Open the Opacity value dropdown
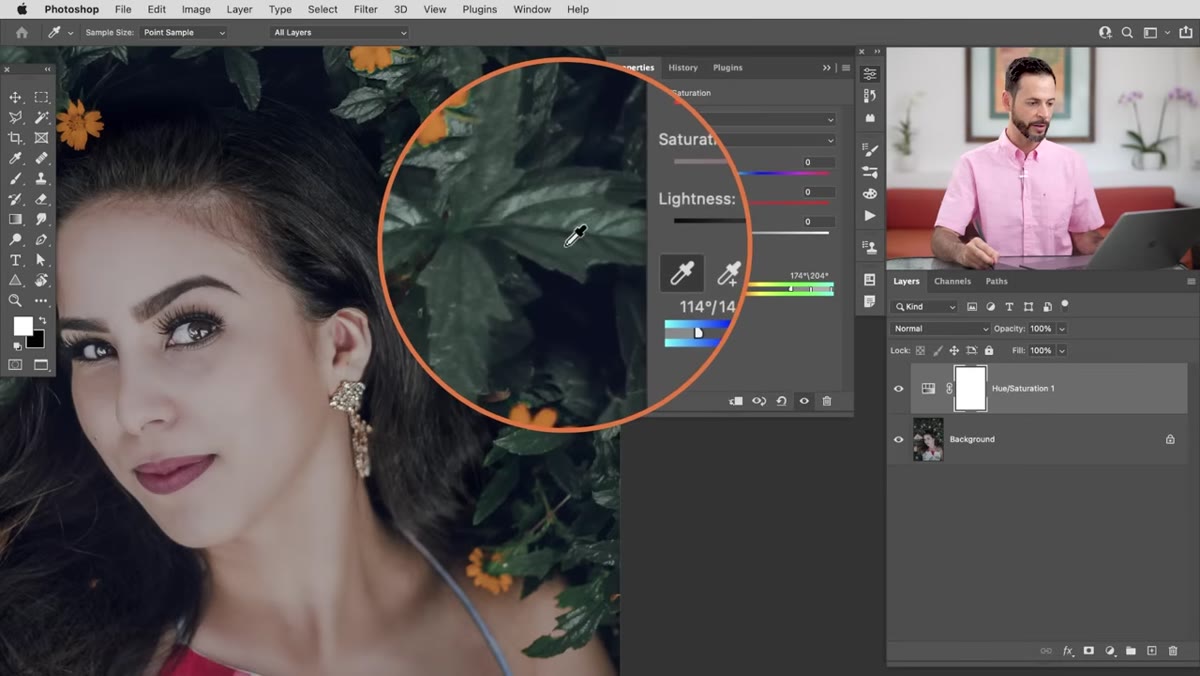This screenshot has width=1200, height=676. click(1062, 329)
